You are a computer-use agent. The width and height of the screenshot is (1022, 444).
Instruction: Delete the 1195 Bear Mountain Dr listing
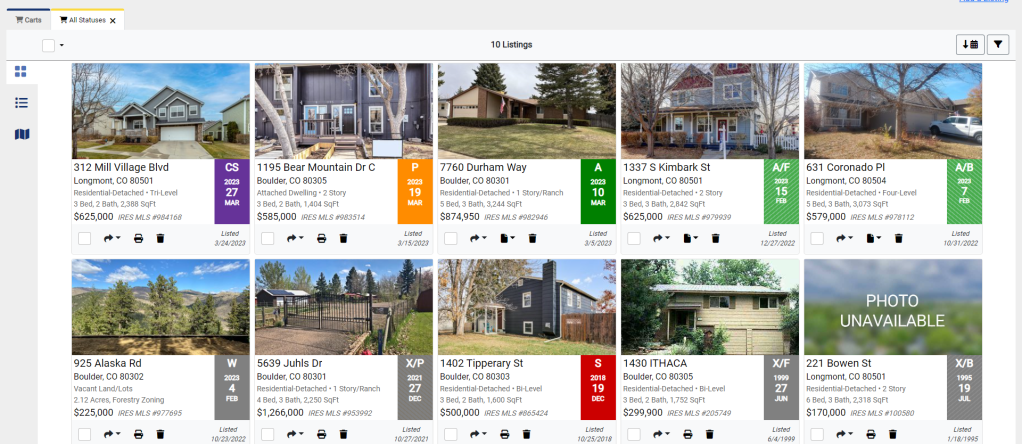coord(343,238)
